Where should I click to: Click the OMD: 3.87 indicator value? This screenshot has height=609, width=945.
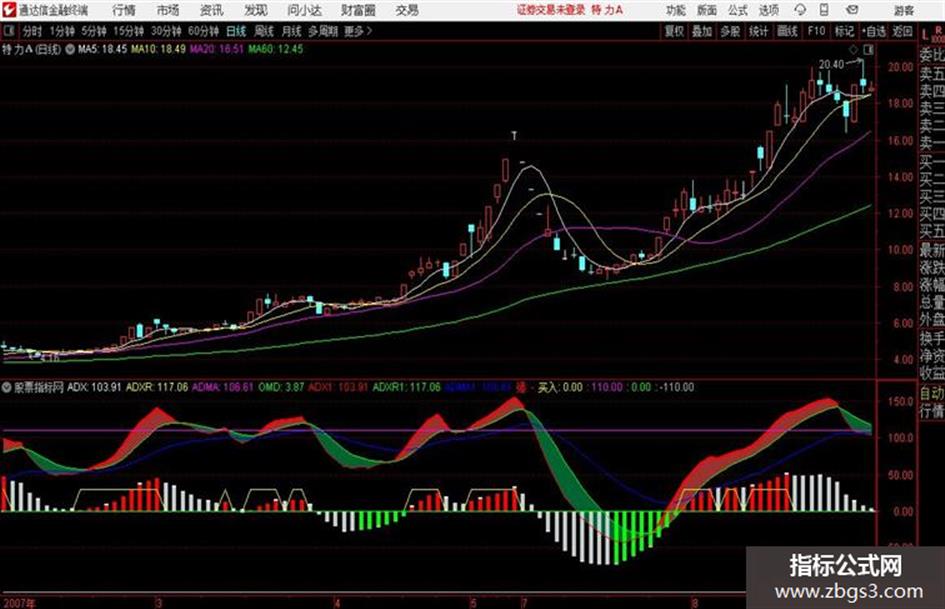coord(281,387)
